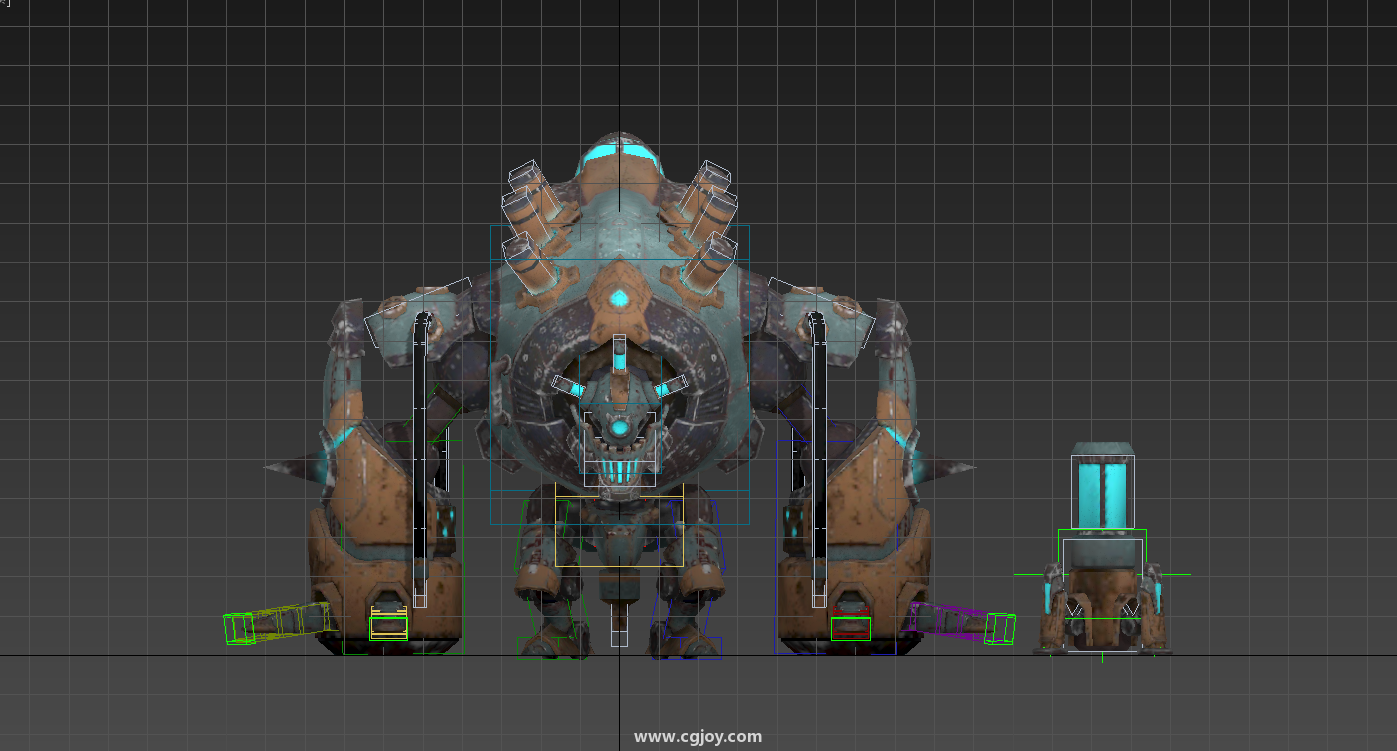
Task: Select the right black vertical tube
Action: coord(819,460)
